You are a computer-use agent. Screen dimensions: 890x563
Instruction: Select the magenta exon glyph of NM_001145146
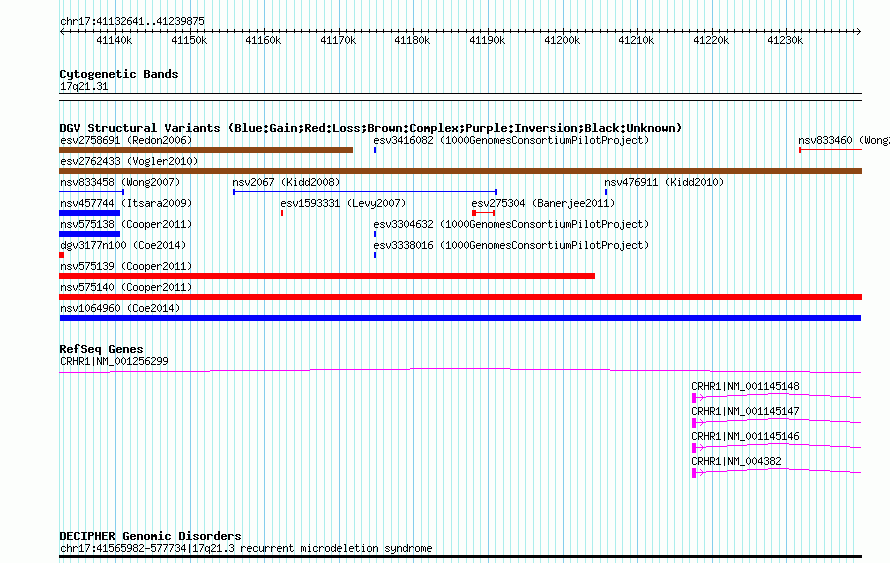pos(694,448)
